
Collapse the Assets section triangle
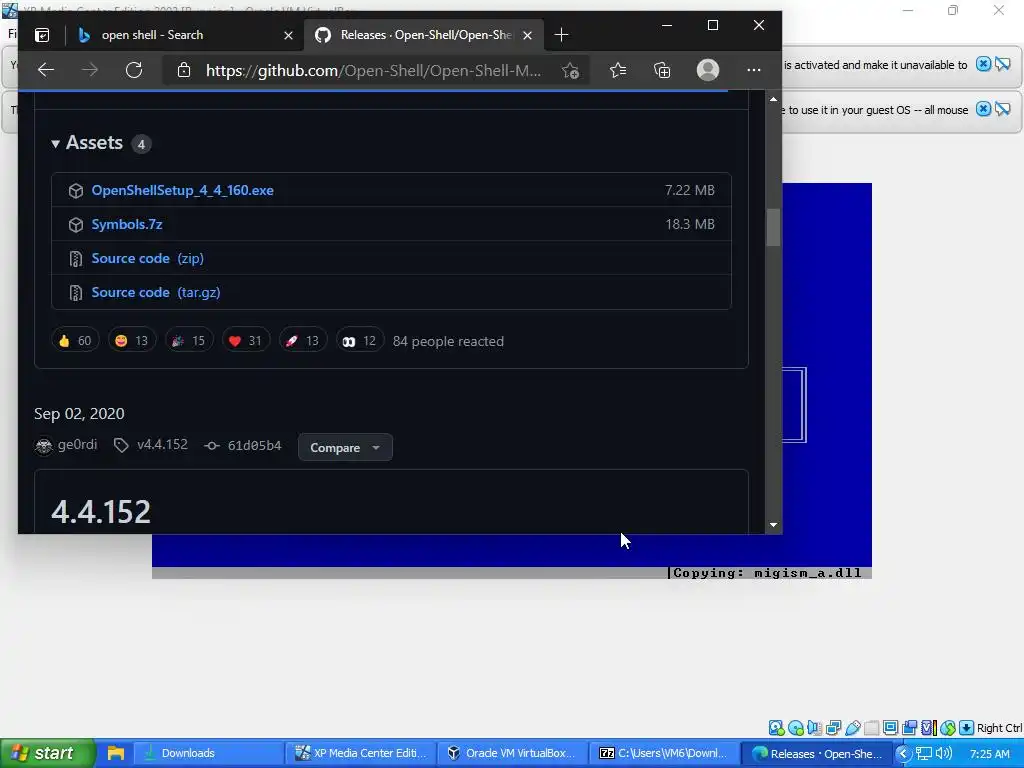(x=56, y=144)
